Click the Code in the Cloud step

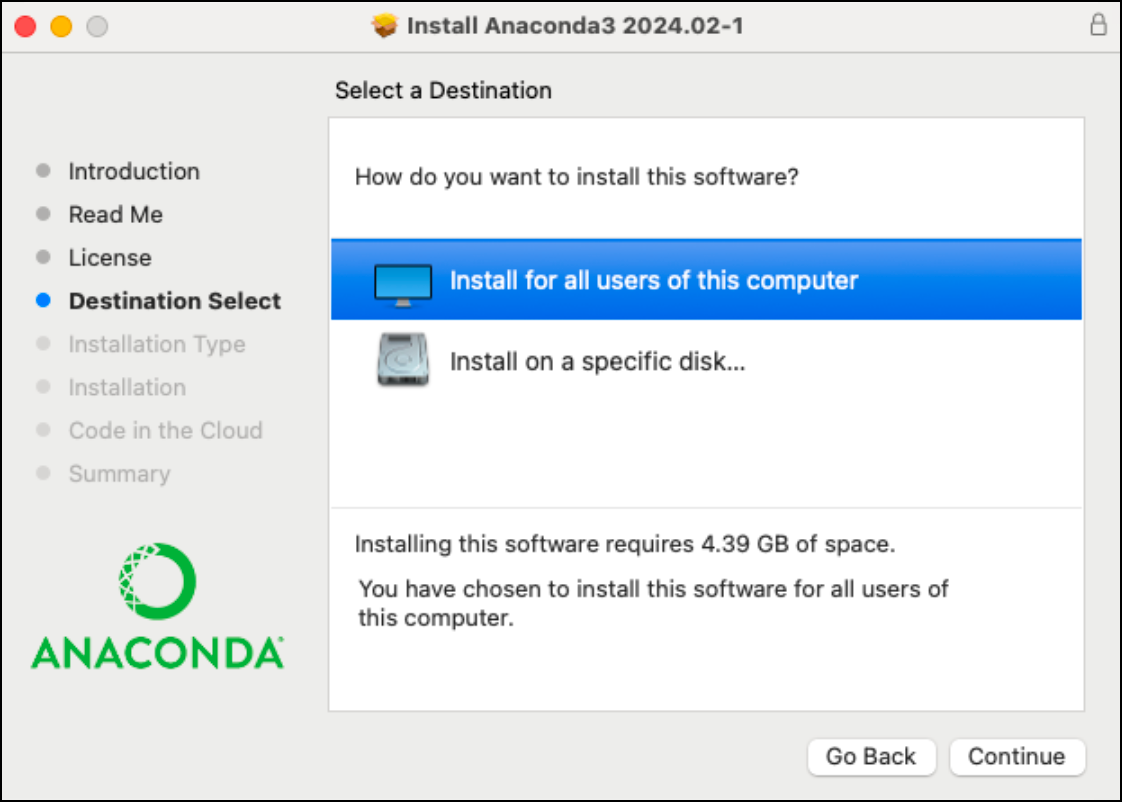(x=165, y=431)
